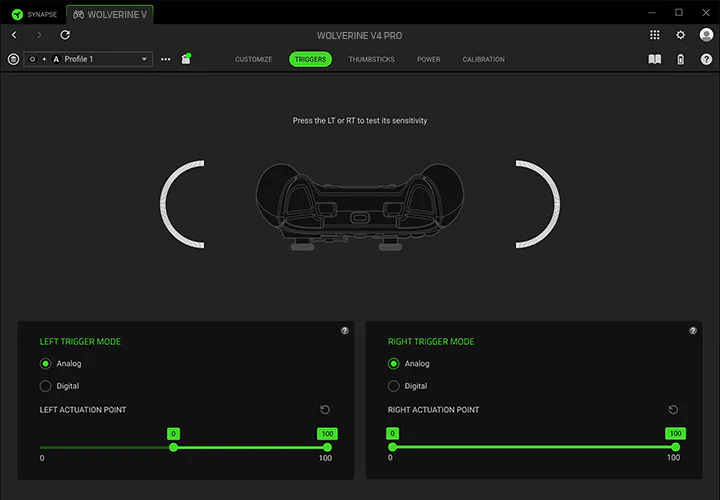Open the Power tab
This screenshot has width=720, height=500.
pos(428,59)
